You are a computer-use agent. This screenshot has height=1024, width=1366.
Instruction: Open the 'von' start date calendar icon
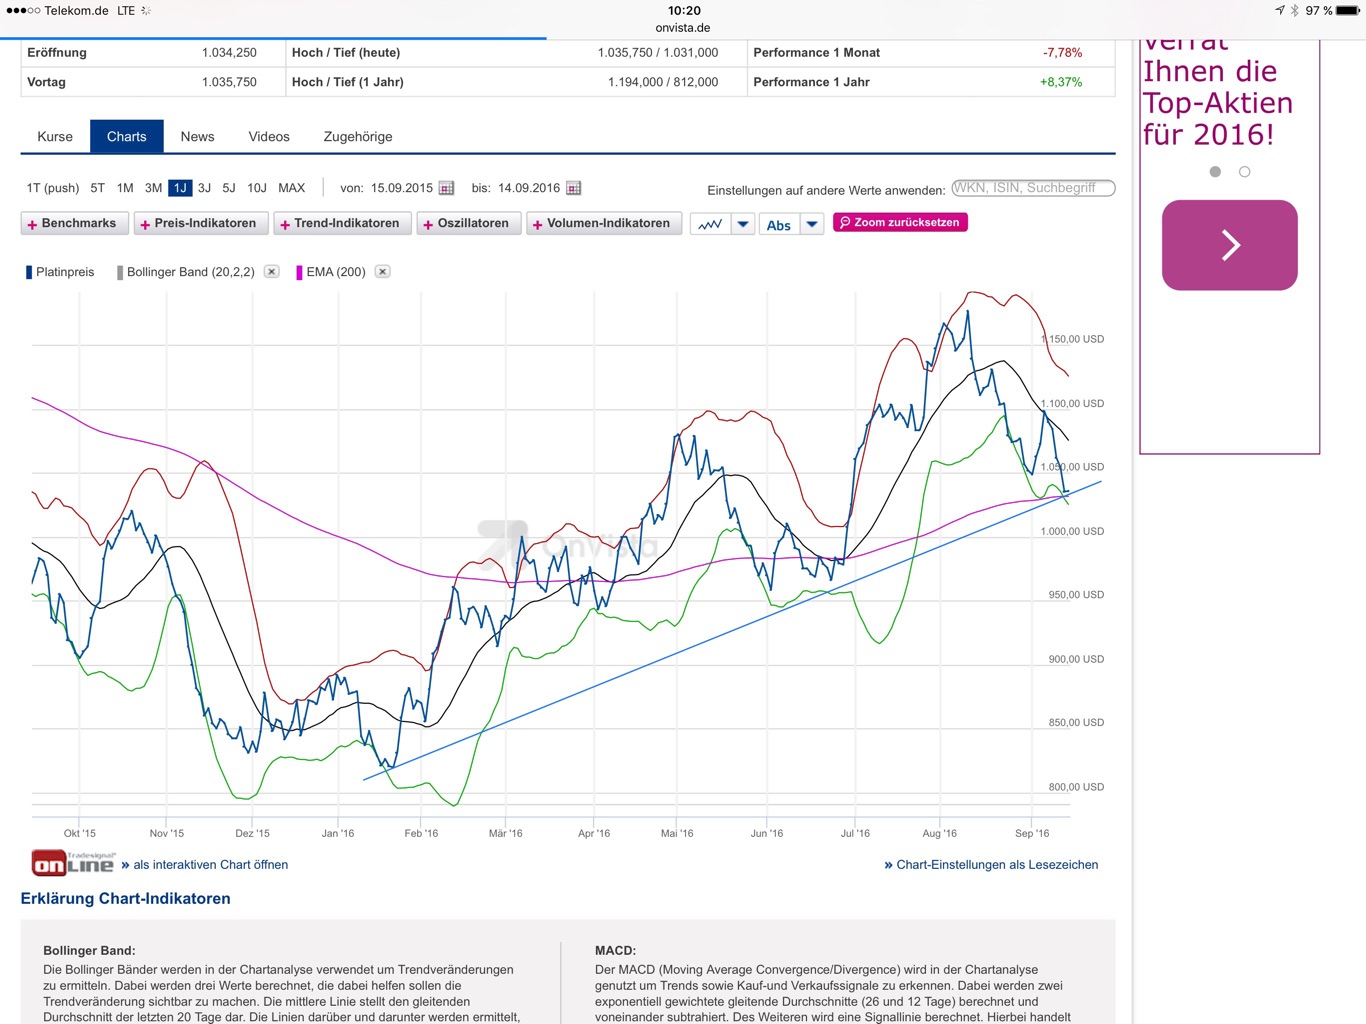coord(447,188)
